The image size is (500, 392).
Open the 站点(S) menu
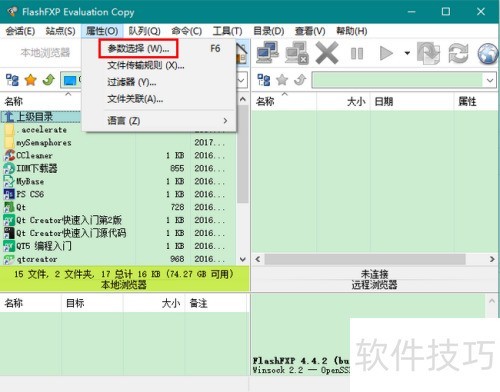[60, 31]
